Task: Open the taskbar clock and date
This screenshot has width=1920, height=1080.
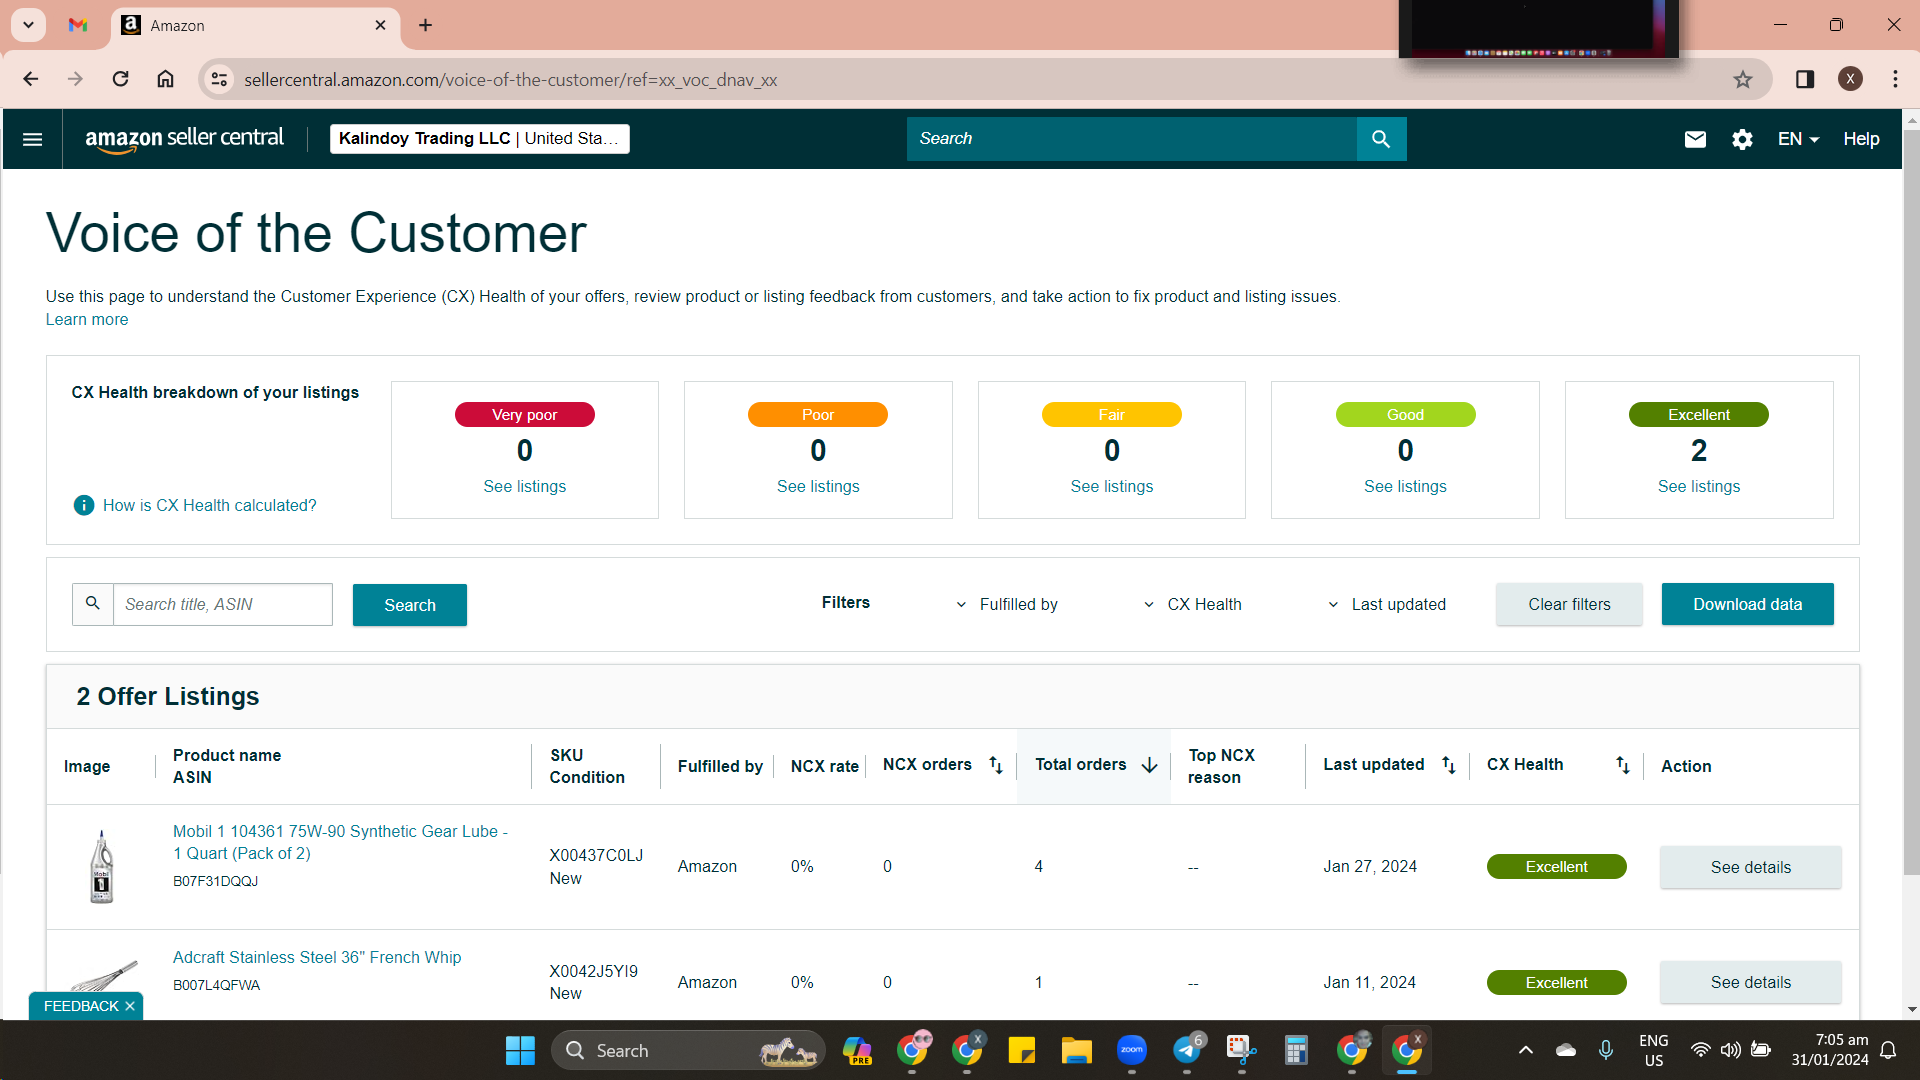Action: pos(1829,1050)
